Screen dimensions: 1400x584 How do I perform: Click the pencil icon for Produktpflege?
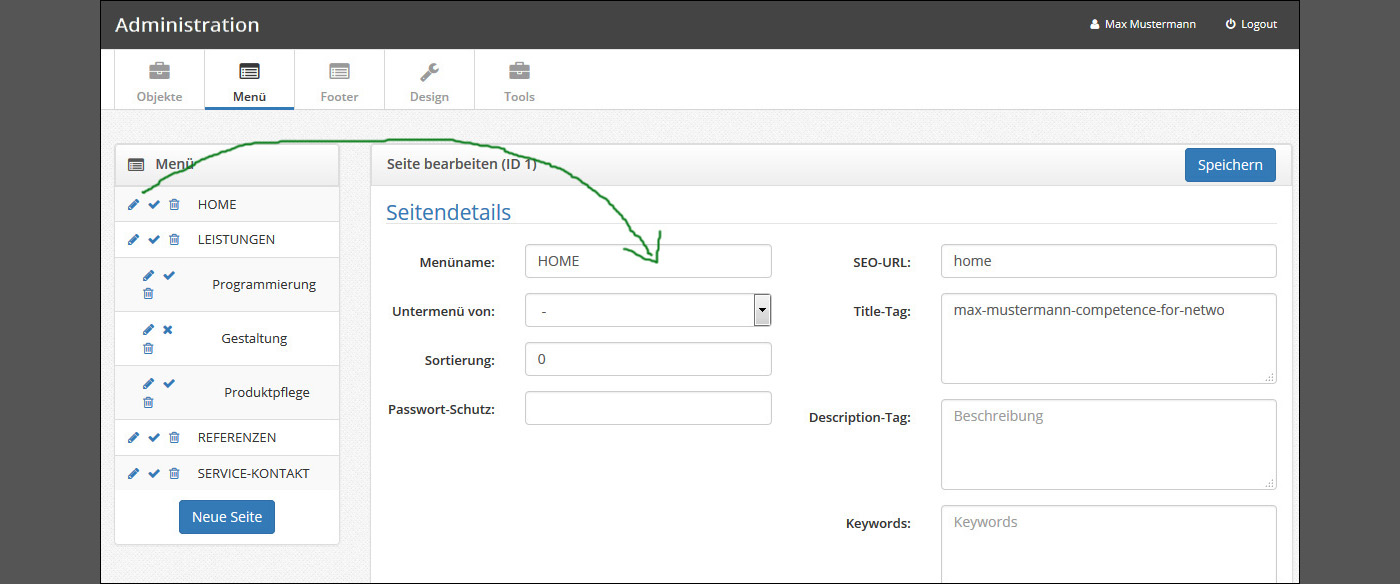click(x=148, y=383)
